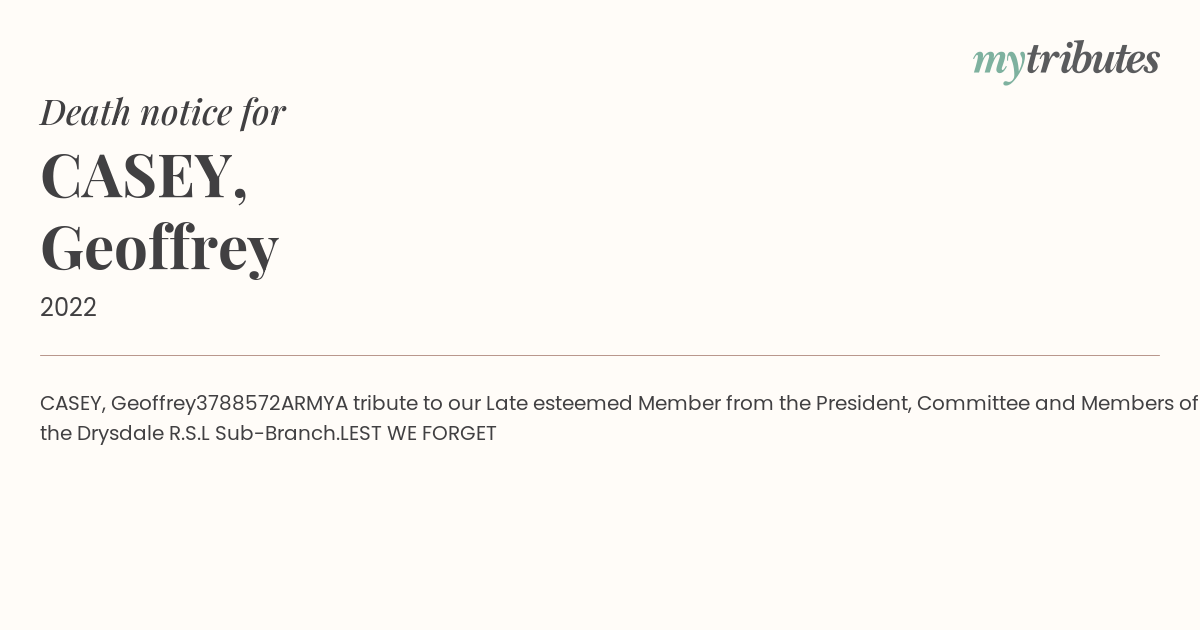1200x630 pixels.
Task: Select "R.S.L" in the notice text
Action: pyautogui.click(x=189, y=434)
